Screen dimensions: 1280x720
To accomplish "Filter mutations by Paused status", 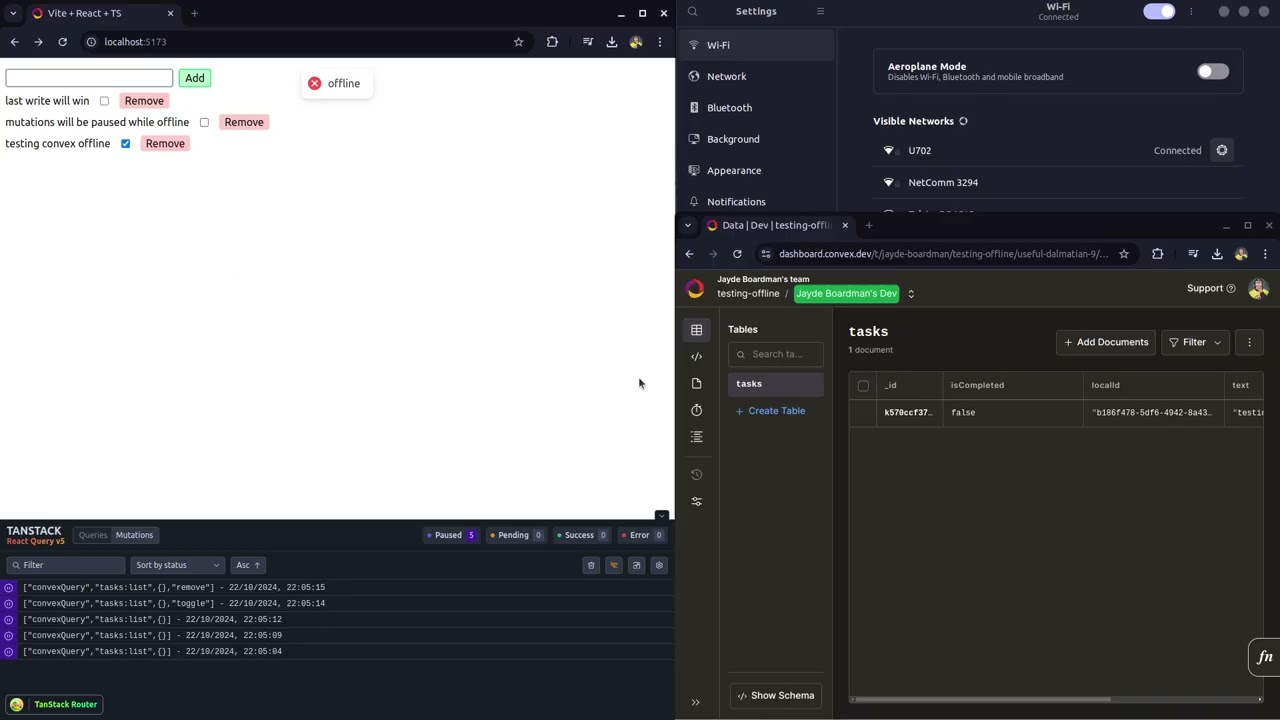I will (451, 535).
